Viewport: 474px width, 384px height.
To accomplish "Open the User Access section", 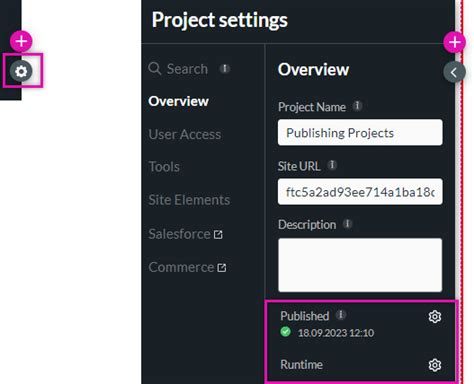I will 185,134.
